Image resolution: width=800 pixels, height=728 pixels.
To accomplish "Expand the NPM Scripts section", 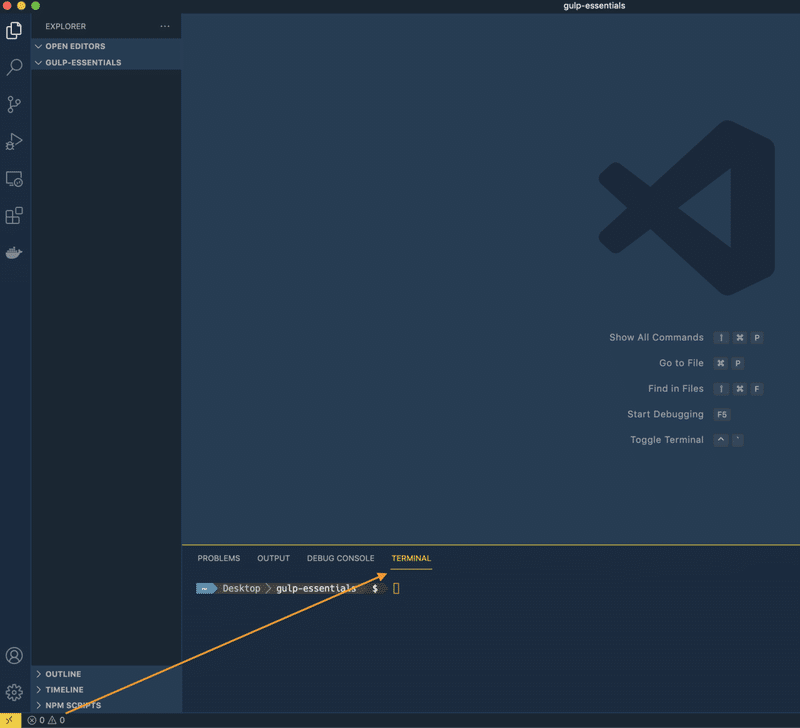I will click(x=106, y=706).
